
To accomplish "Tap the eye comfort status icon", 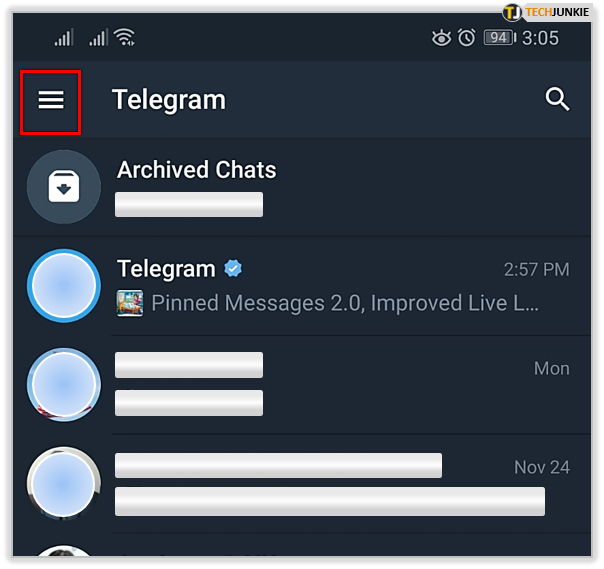I will click(x=441, y=38).
